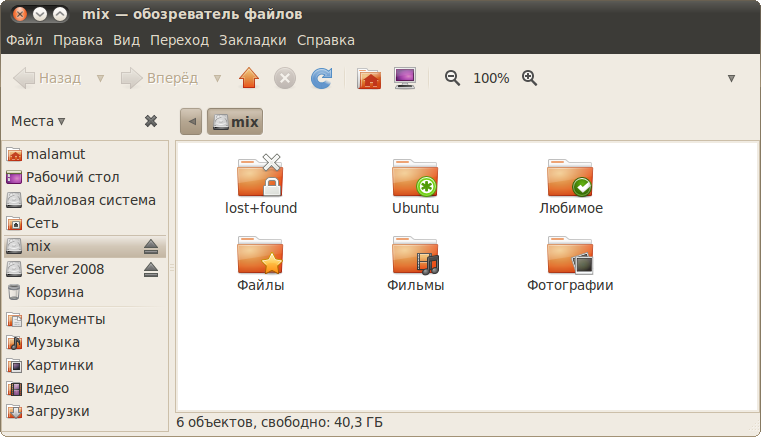This screenshot has height=437, width=761.
Task: Close the sidebar panel
Action: (151, 121)
